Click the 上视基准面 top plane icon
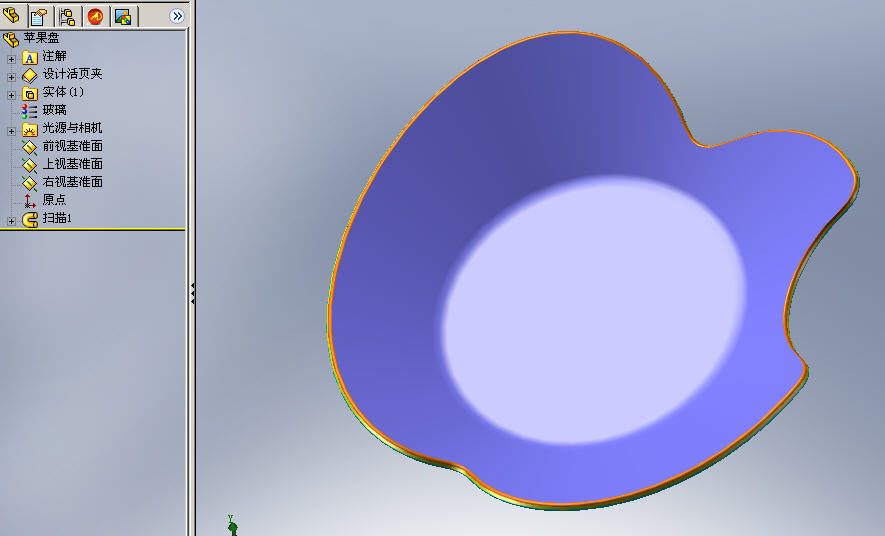The width and height of the screenshot is (885, 536). click(30, 165)
